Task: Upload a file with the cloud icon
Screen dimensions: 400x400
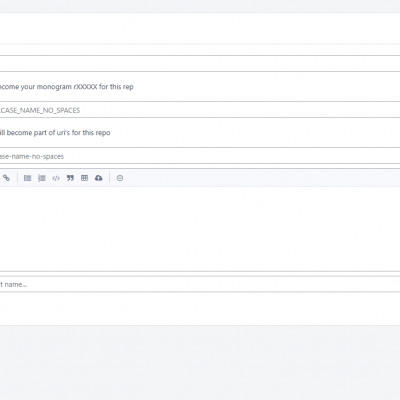Action: (98, 178)
